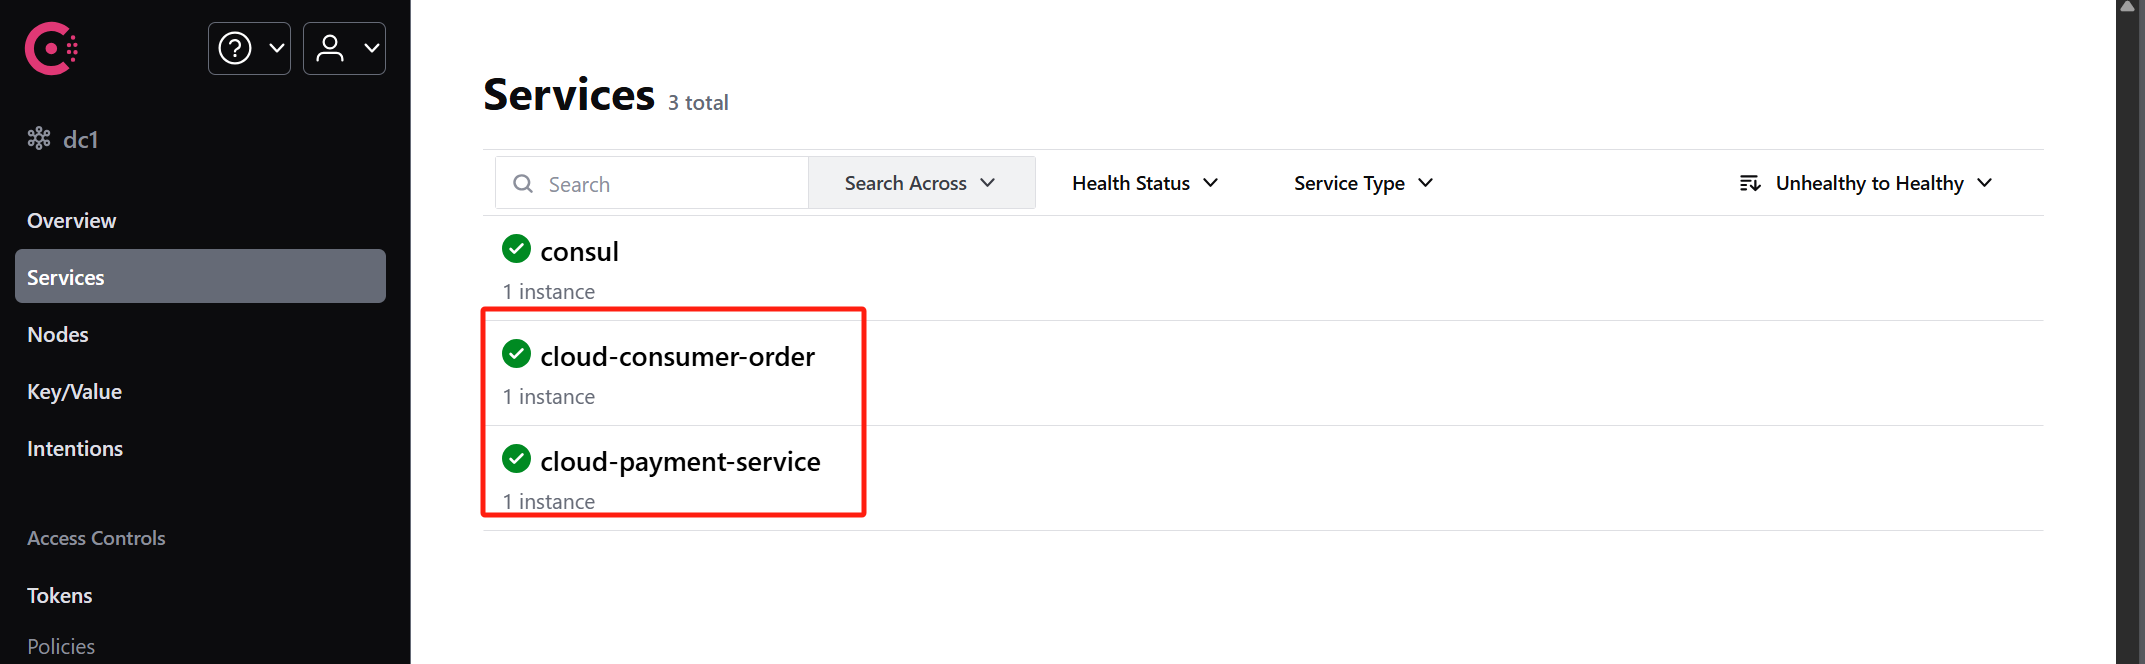
Task: Open the Service Type filter
Action: click(x=1363, y=183)
